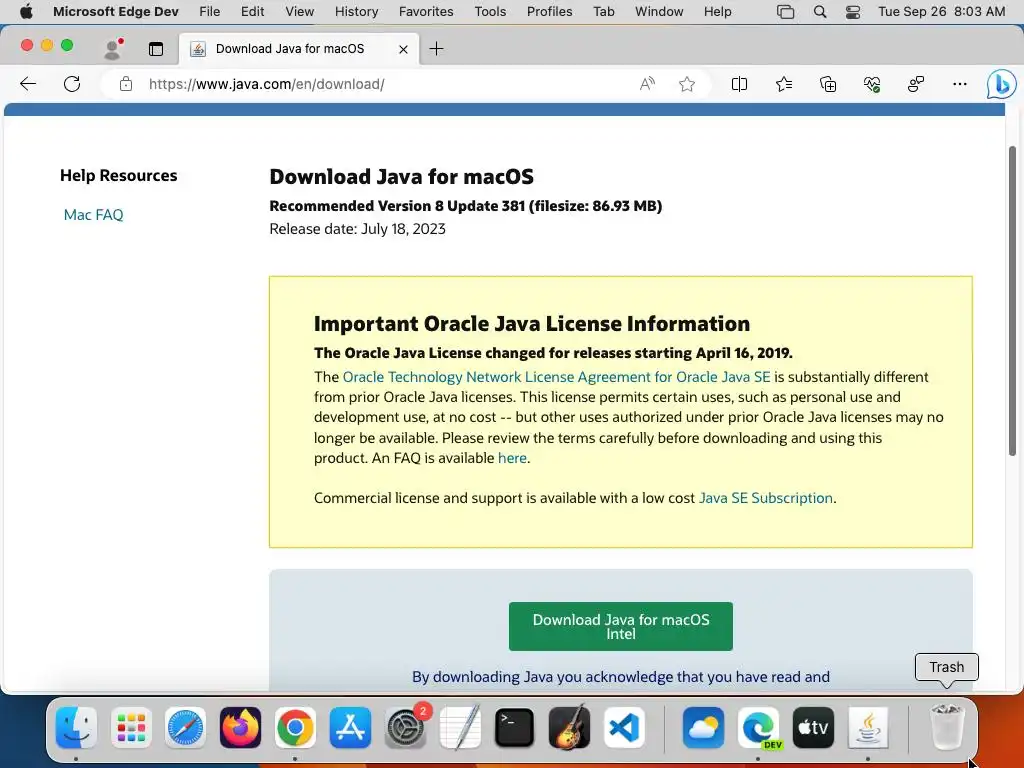This screenshot has width=1024, height=768.
Task: Open the Window menu
Action: pyautogui.click(x=659, y=11)
